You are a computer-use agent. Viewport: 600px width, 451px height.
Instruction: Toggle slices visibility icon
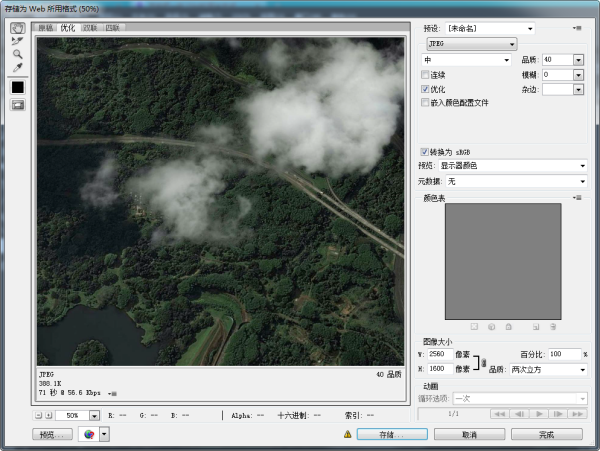click(x=18, y=105)
